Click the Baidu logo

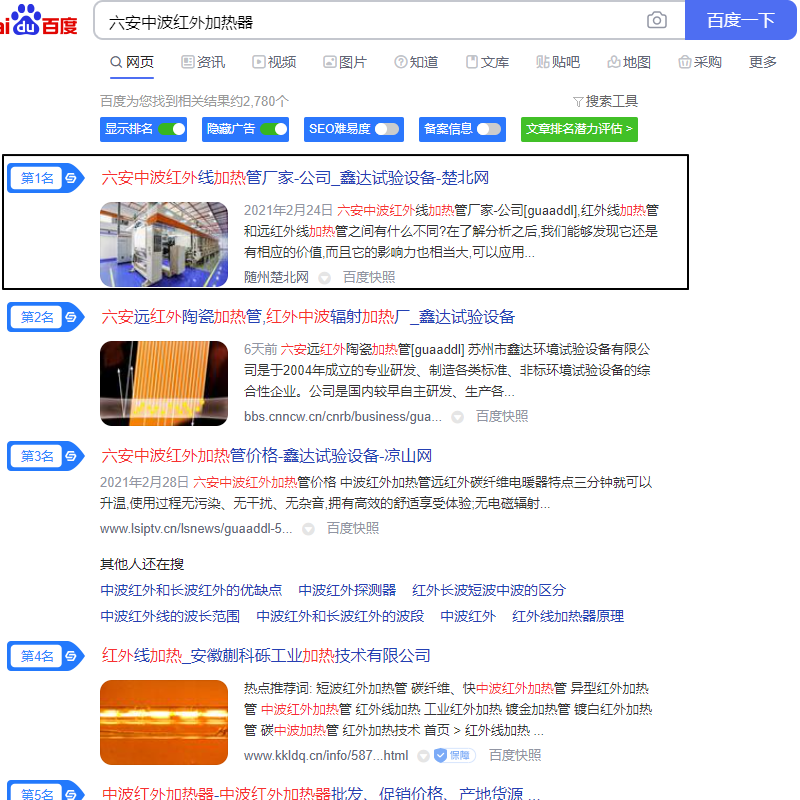coord(38,20)
